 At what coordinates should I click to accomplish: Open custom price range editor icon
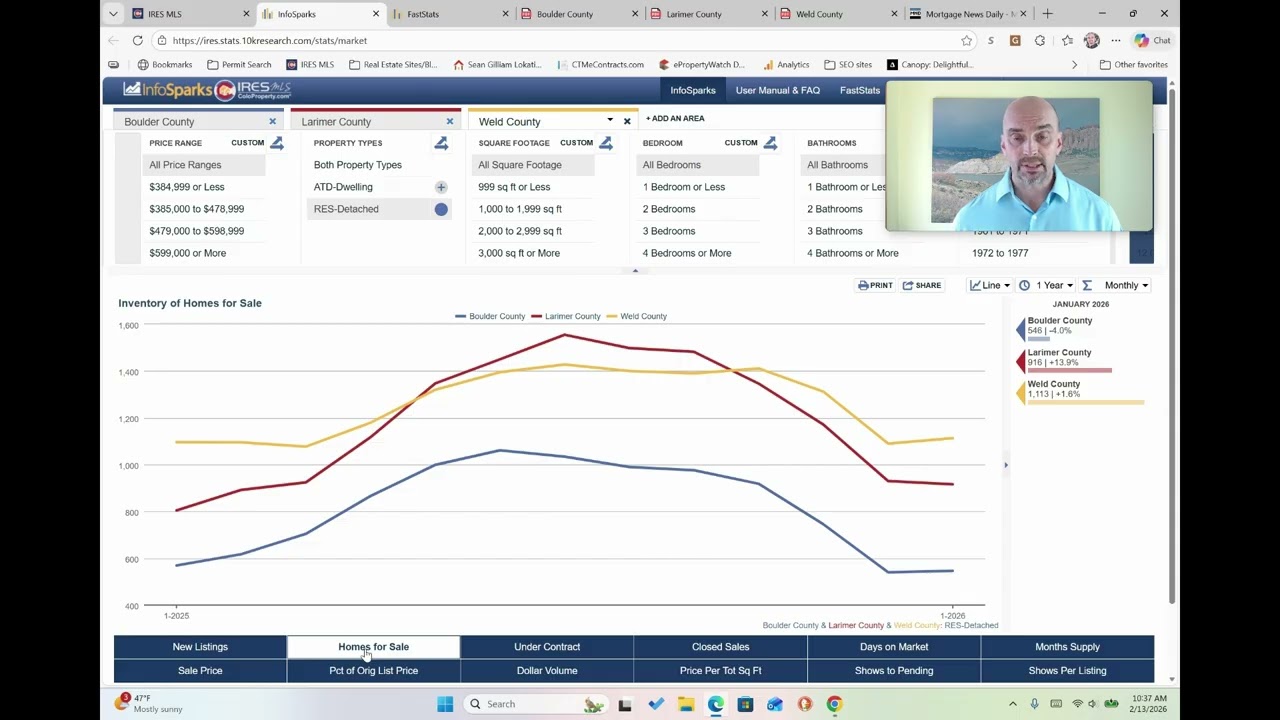[276, 143]
